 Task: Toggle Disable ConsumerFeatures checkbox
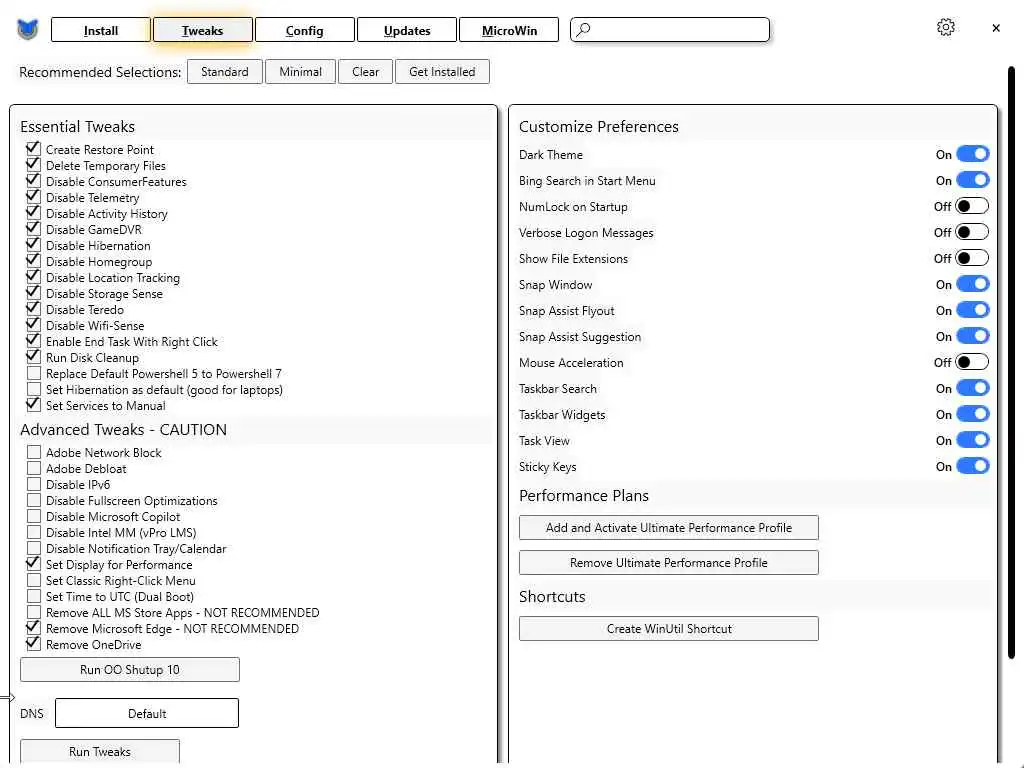[x=33, y=181]
